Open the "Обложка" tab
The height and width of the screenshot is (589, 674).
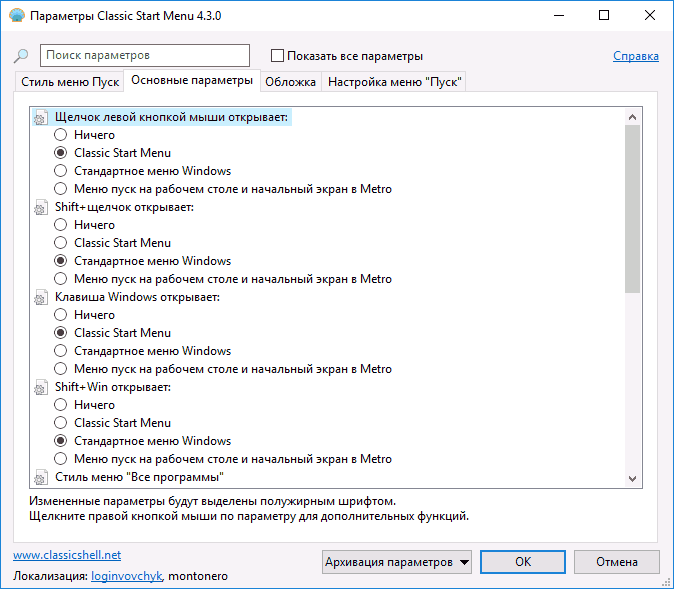291,82
